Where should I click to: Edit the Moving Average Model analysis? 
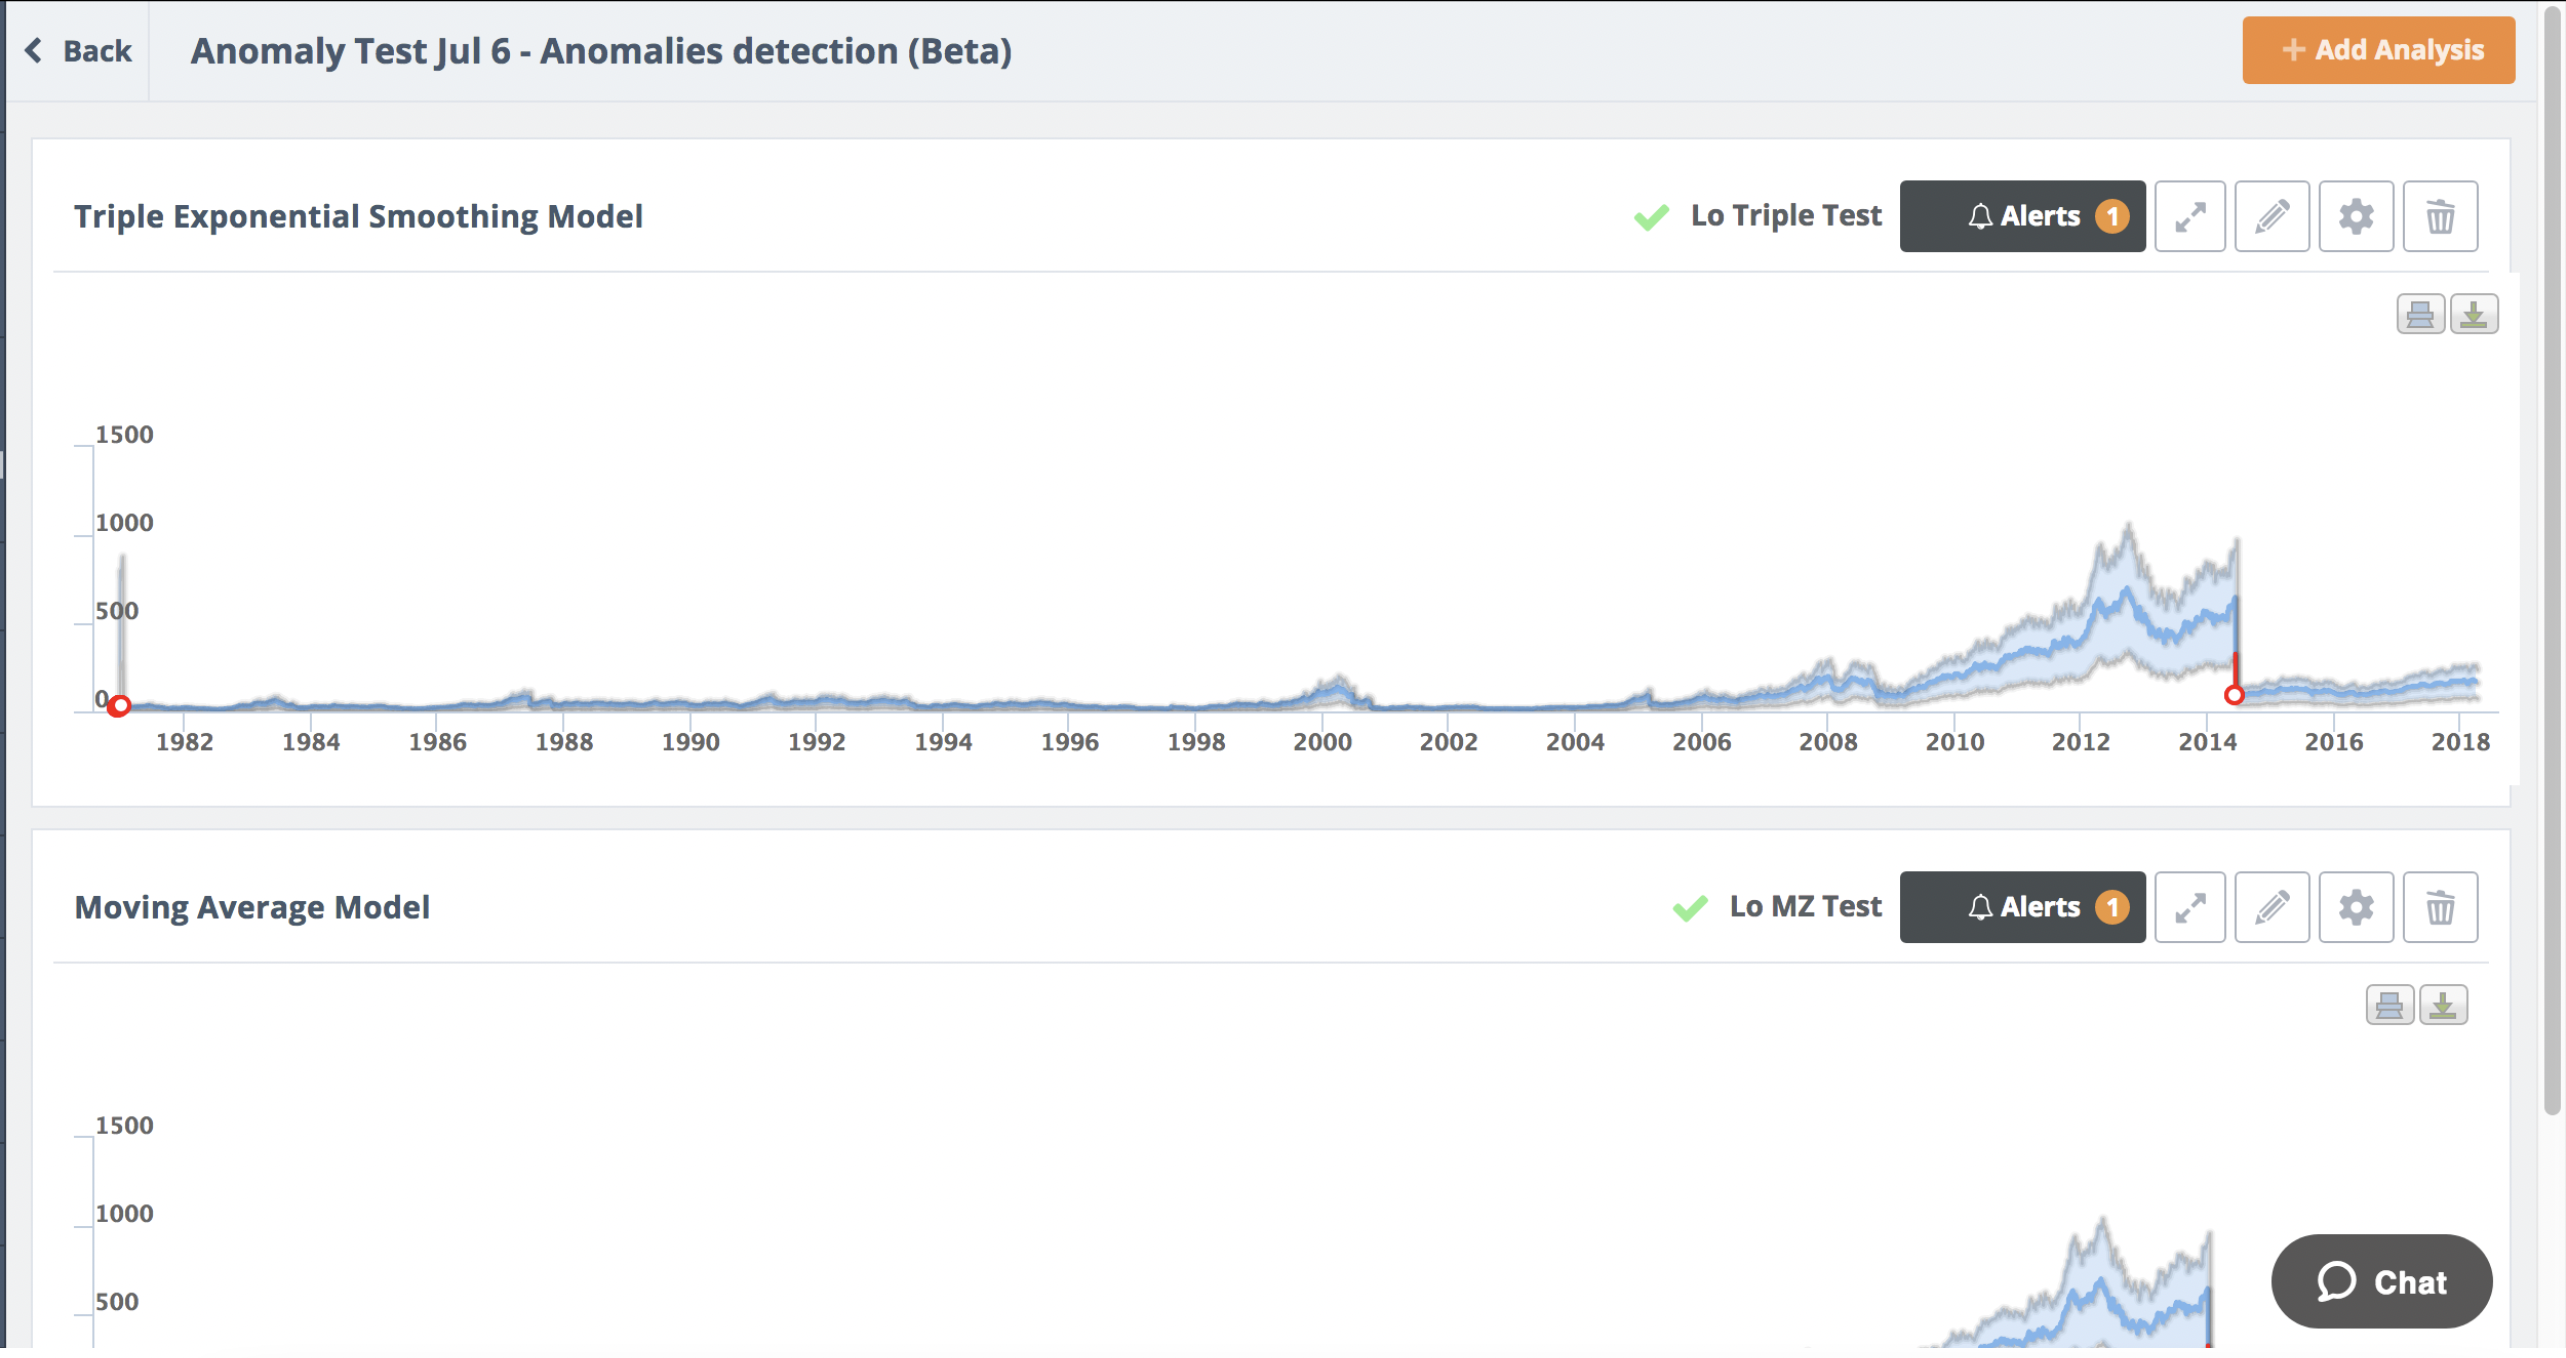pos(2271,907)
